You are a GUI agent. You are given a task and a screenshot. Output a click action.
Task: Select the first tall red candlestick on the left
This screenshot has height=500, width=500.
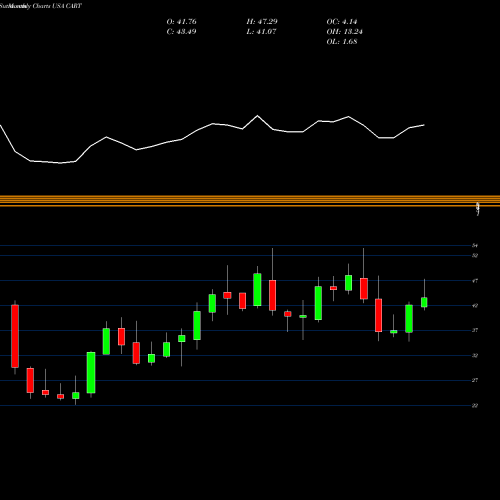point(15,336)
